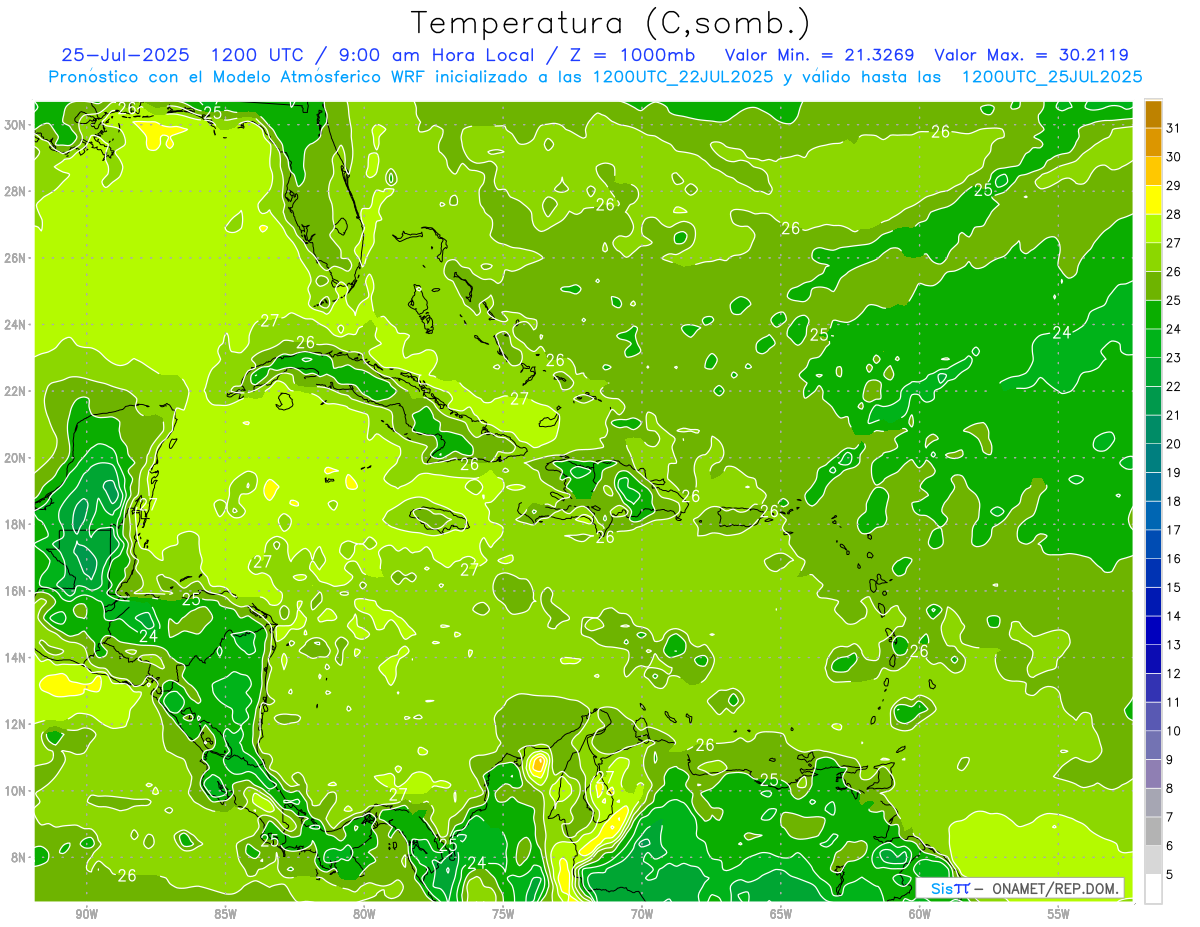The image size is (1200, 927).
Task: Click the color scale label '20'
Action: tap(1174, 444)
